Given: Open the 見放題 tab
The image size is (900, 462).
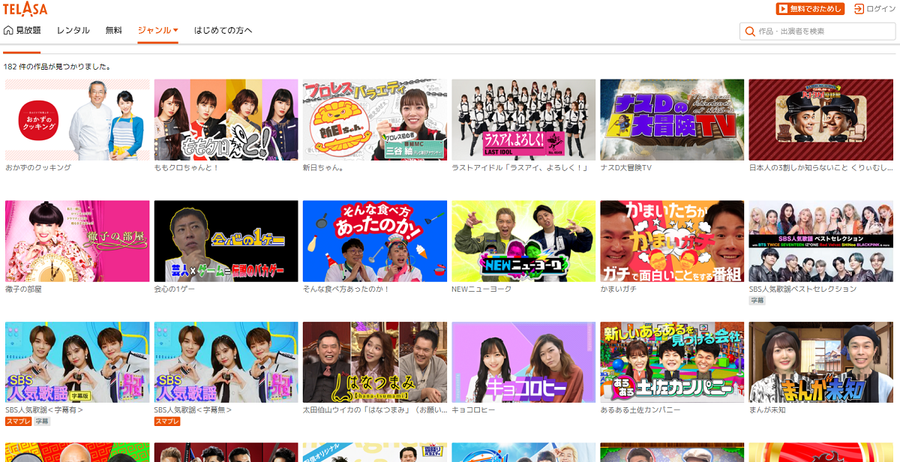Looking at the screenshot, I should coord(28,30).
